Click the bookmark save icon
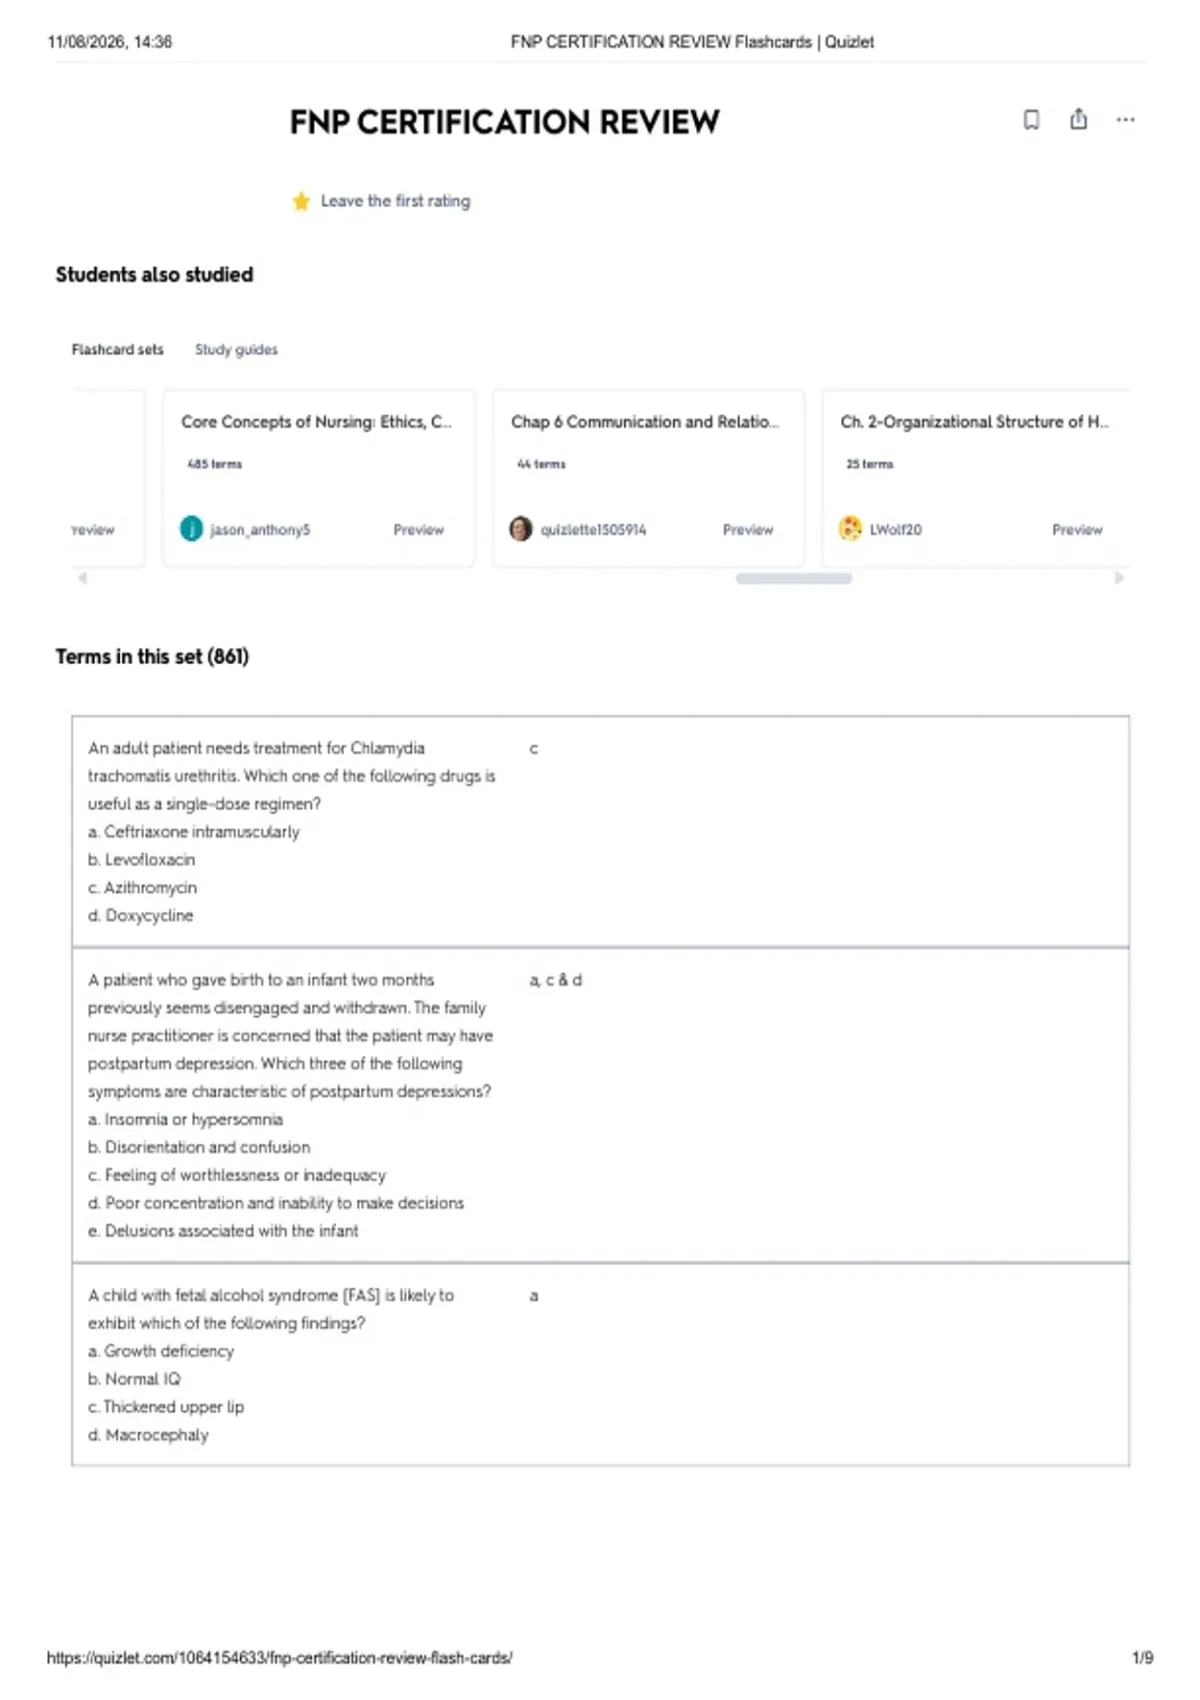The image size is (1200, 1700). [x=1031, y=120]
